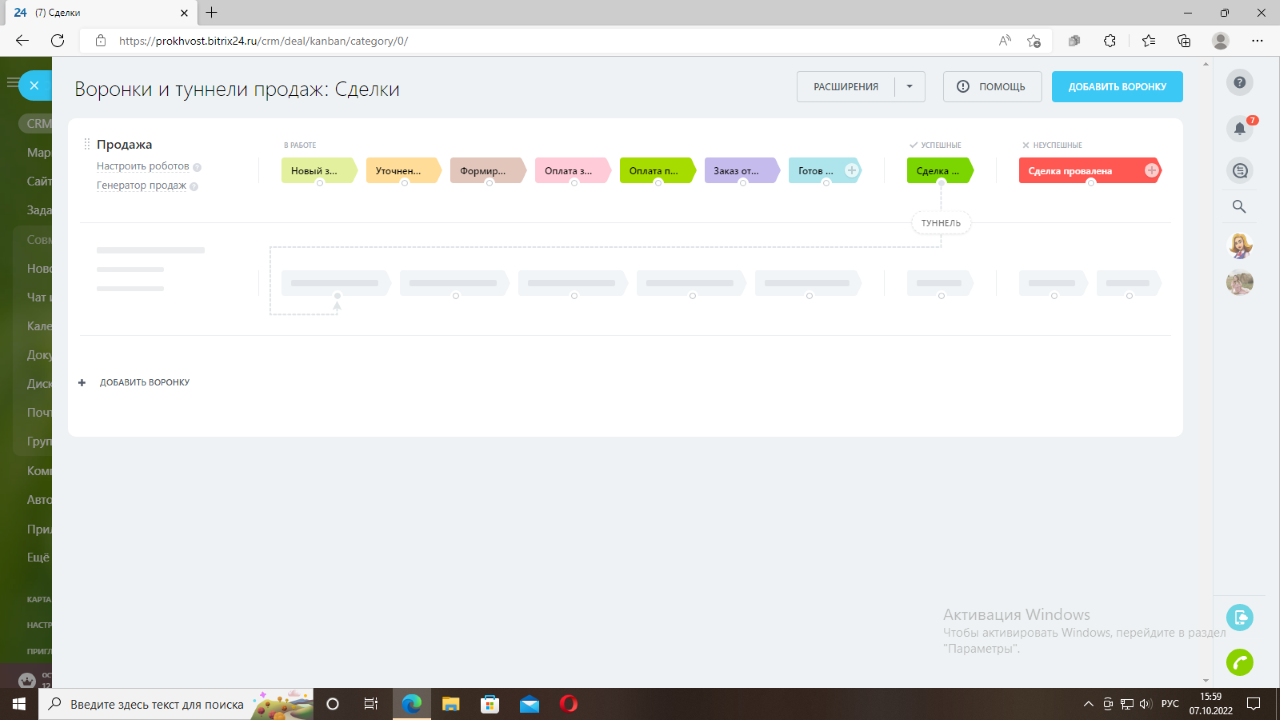Click the blue Добавить воронку button
The width and height of the screenshot is (1280, 720).
[x=1117, y=87]
